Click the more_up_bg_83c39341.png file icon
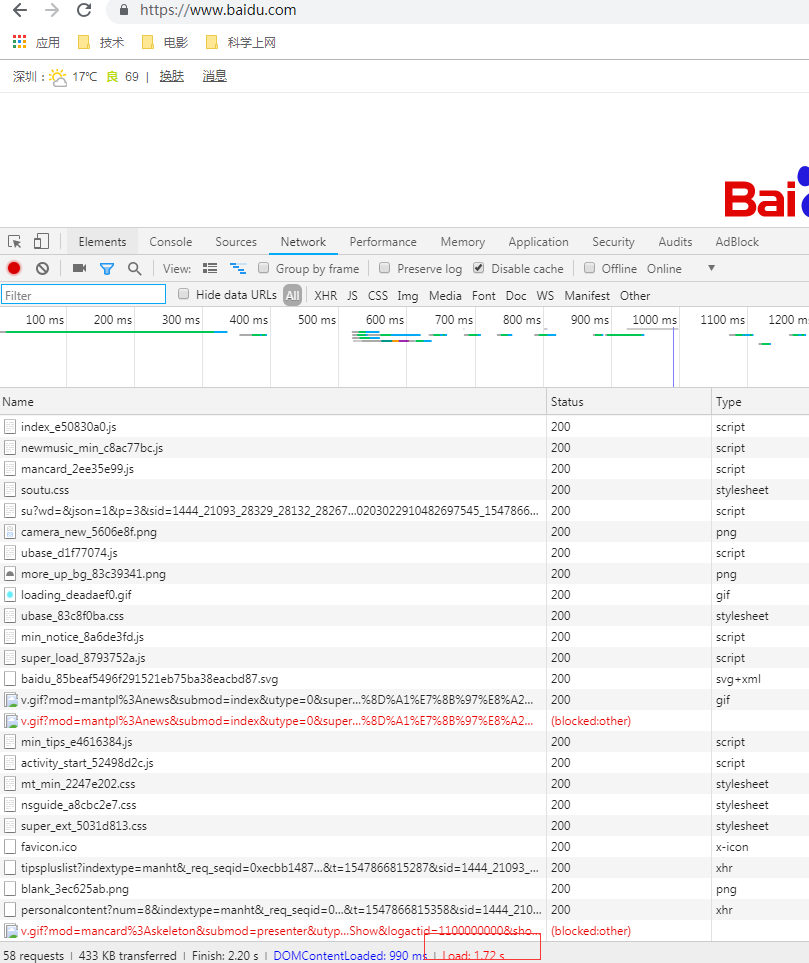The image size is (809, 963). click(10, 574)
